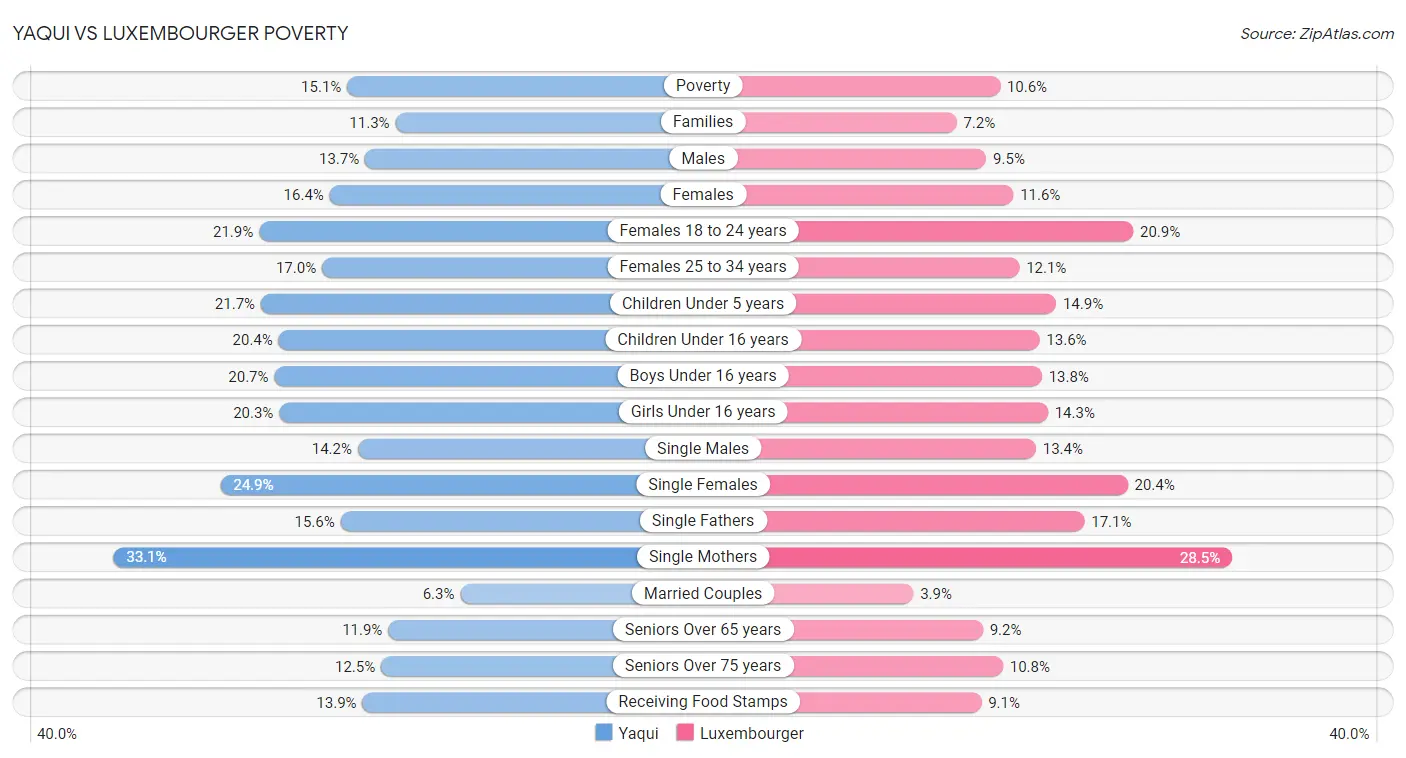
Task: Click the blue Yaqui legend swatch
Action: [604, 733]
